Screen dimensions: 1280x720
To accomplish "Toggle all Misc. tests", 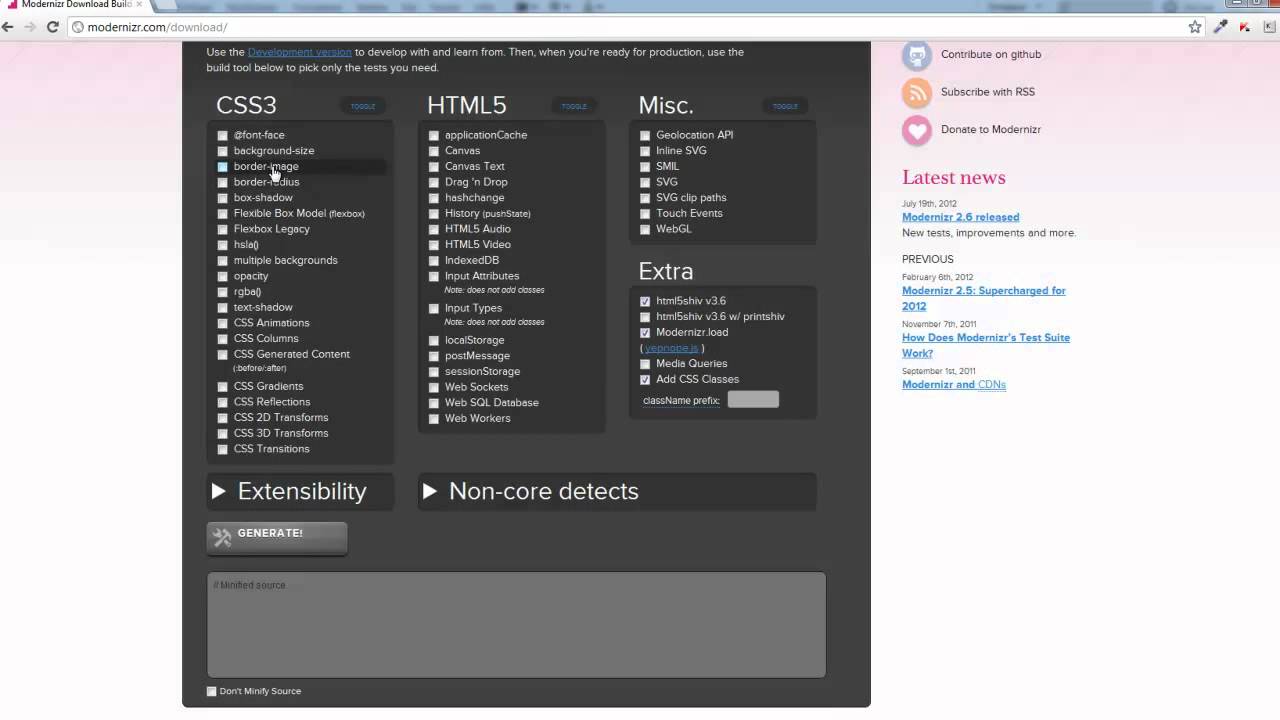I will click(785, 106).
